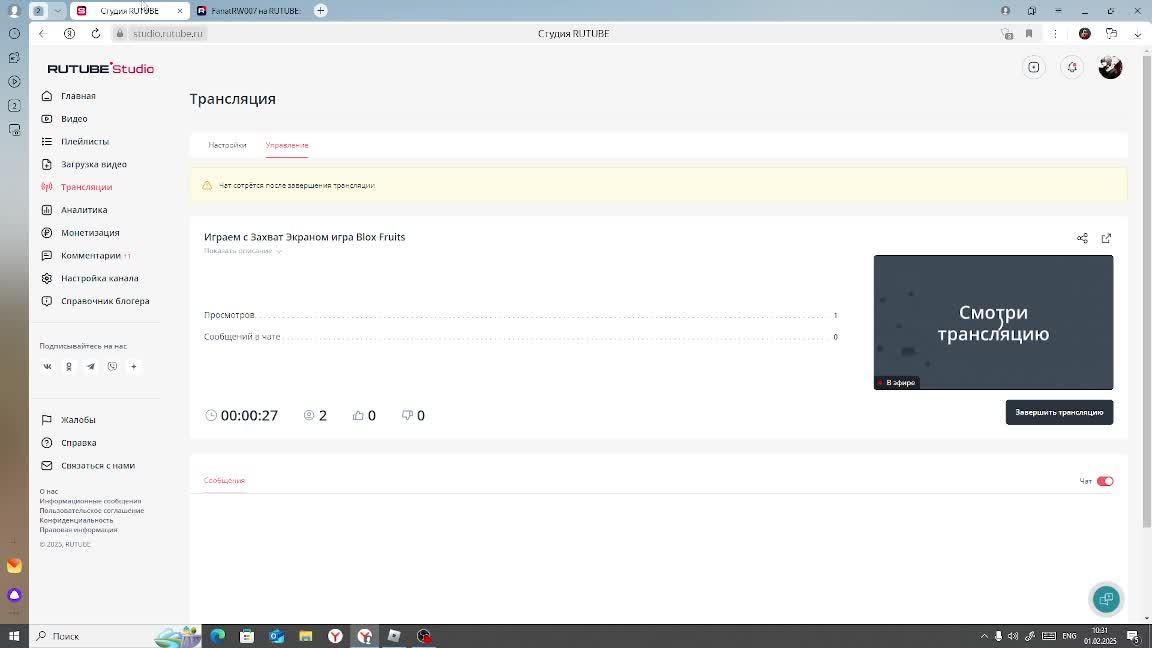Open File Explorer from taskbar
The image size is (1152, 648).
pos(306,636)
